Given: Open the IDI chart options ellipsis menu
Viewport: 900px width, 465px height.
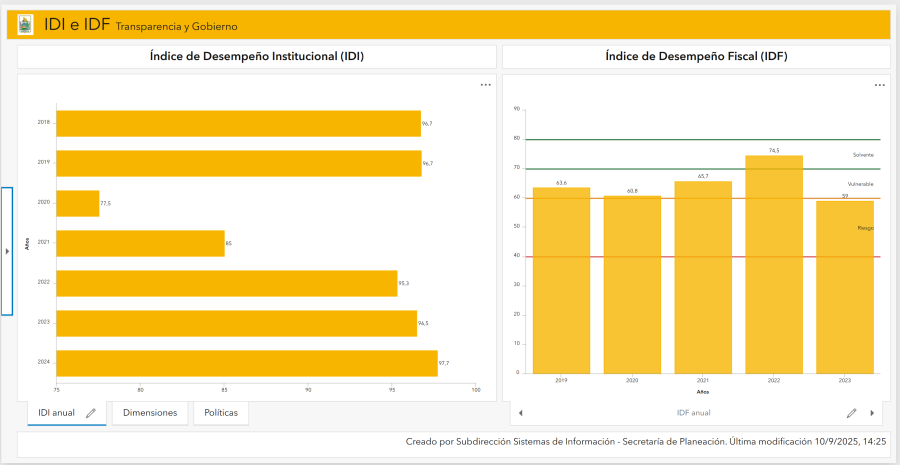Looking at the screenshot, I should point(486,85).
